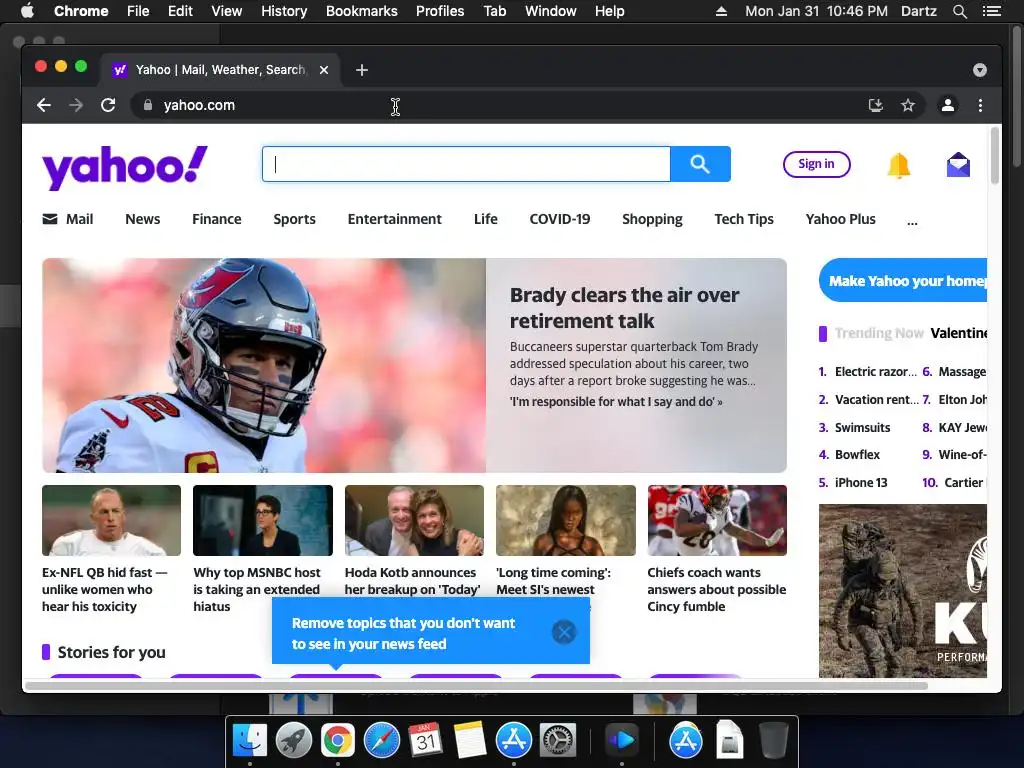Select trending item Vacation rent...
The width and height of the screenshot is (1024, 768).
coord(876,399)
